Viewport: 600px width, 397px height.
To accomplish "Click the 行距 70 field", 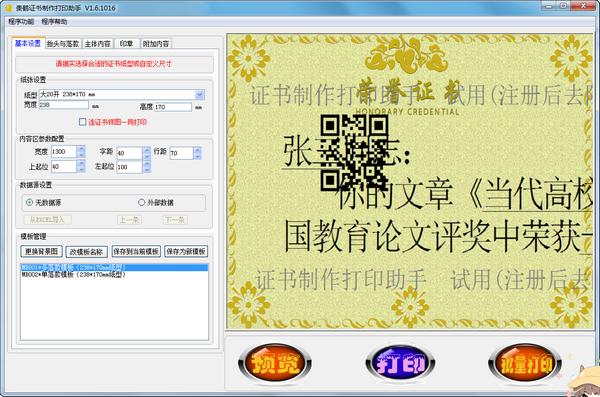I will pos(181,153).
